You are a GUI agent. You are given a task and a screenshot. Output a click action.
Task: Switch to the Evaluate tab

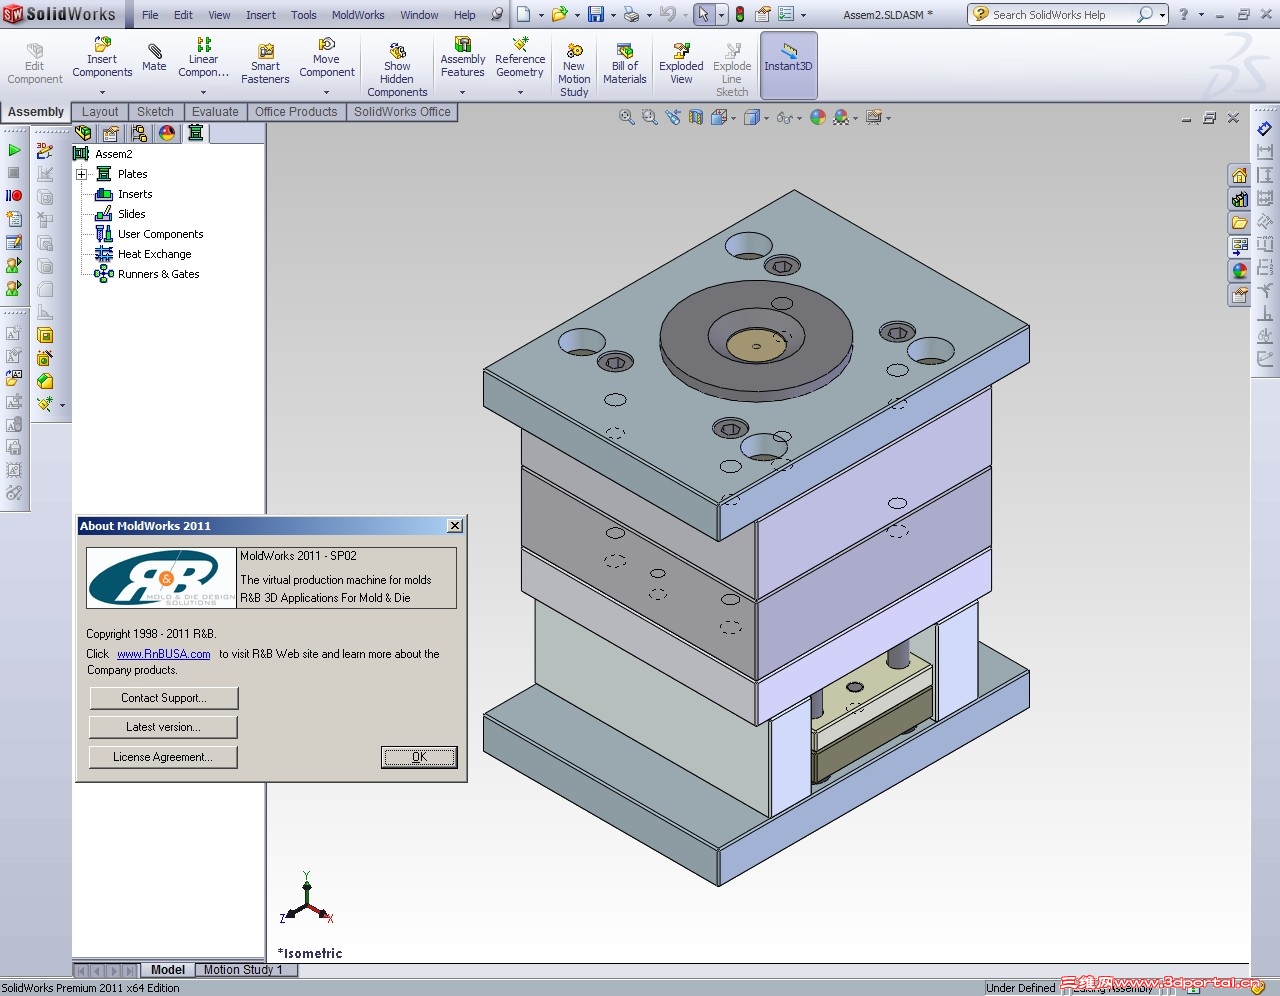pyautogui.click(x=215, y=112)
